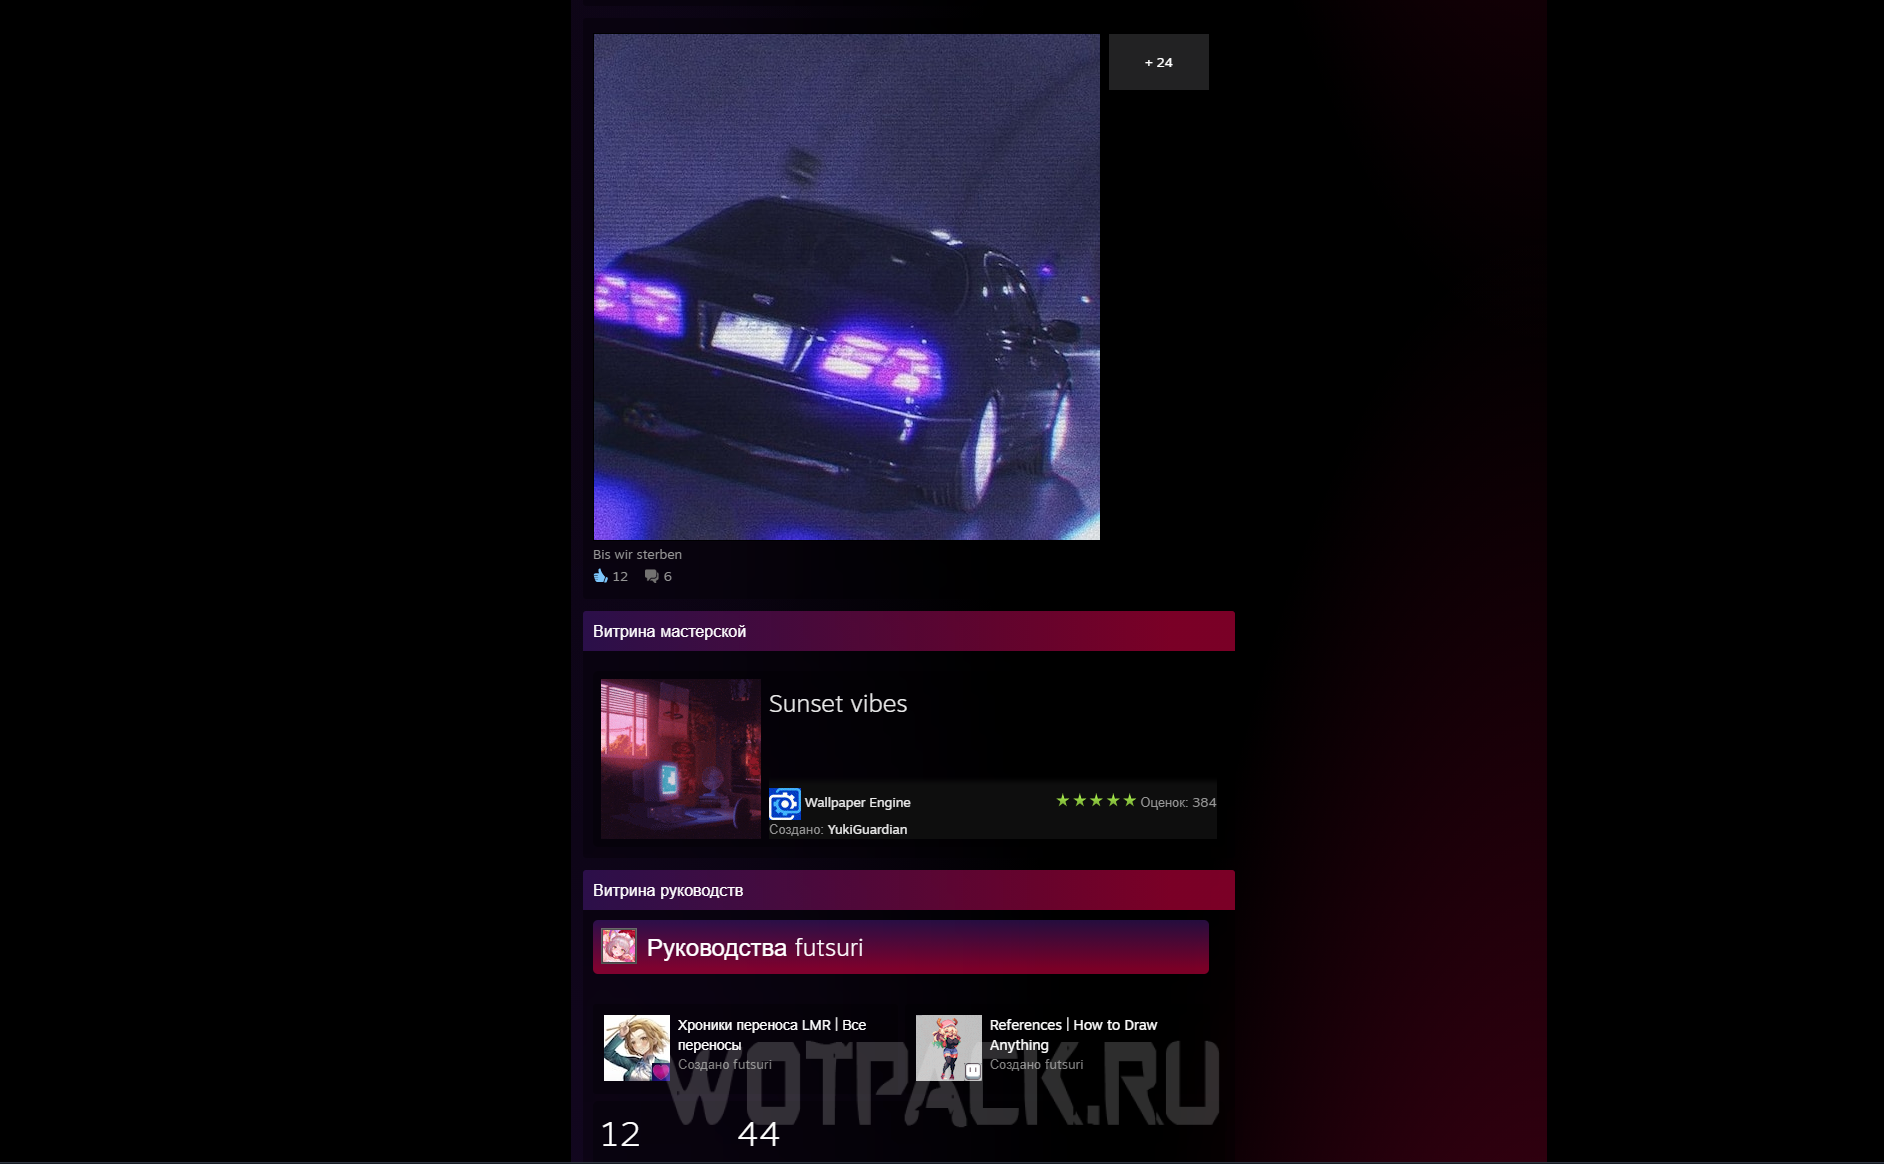Screen dimensions: 1884x1164
Task: Click futsuri's avatar in the guides header
Action: point(619,946)
